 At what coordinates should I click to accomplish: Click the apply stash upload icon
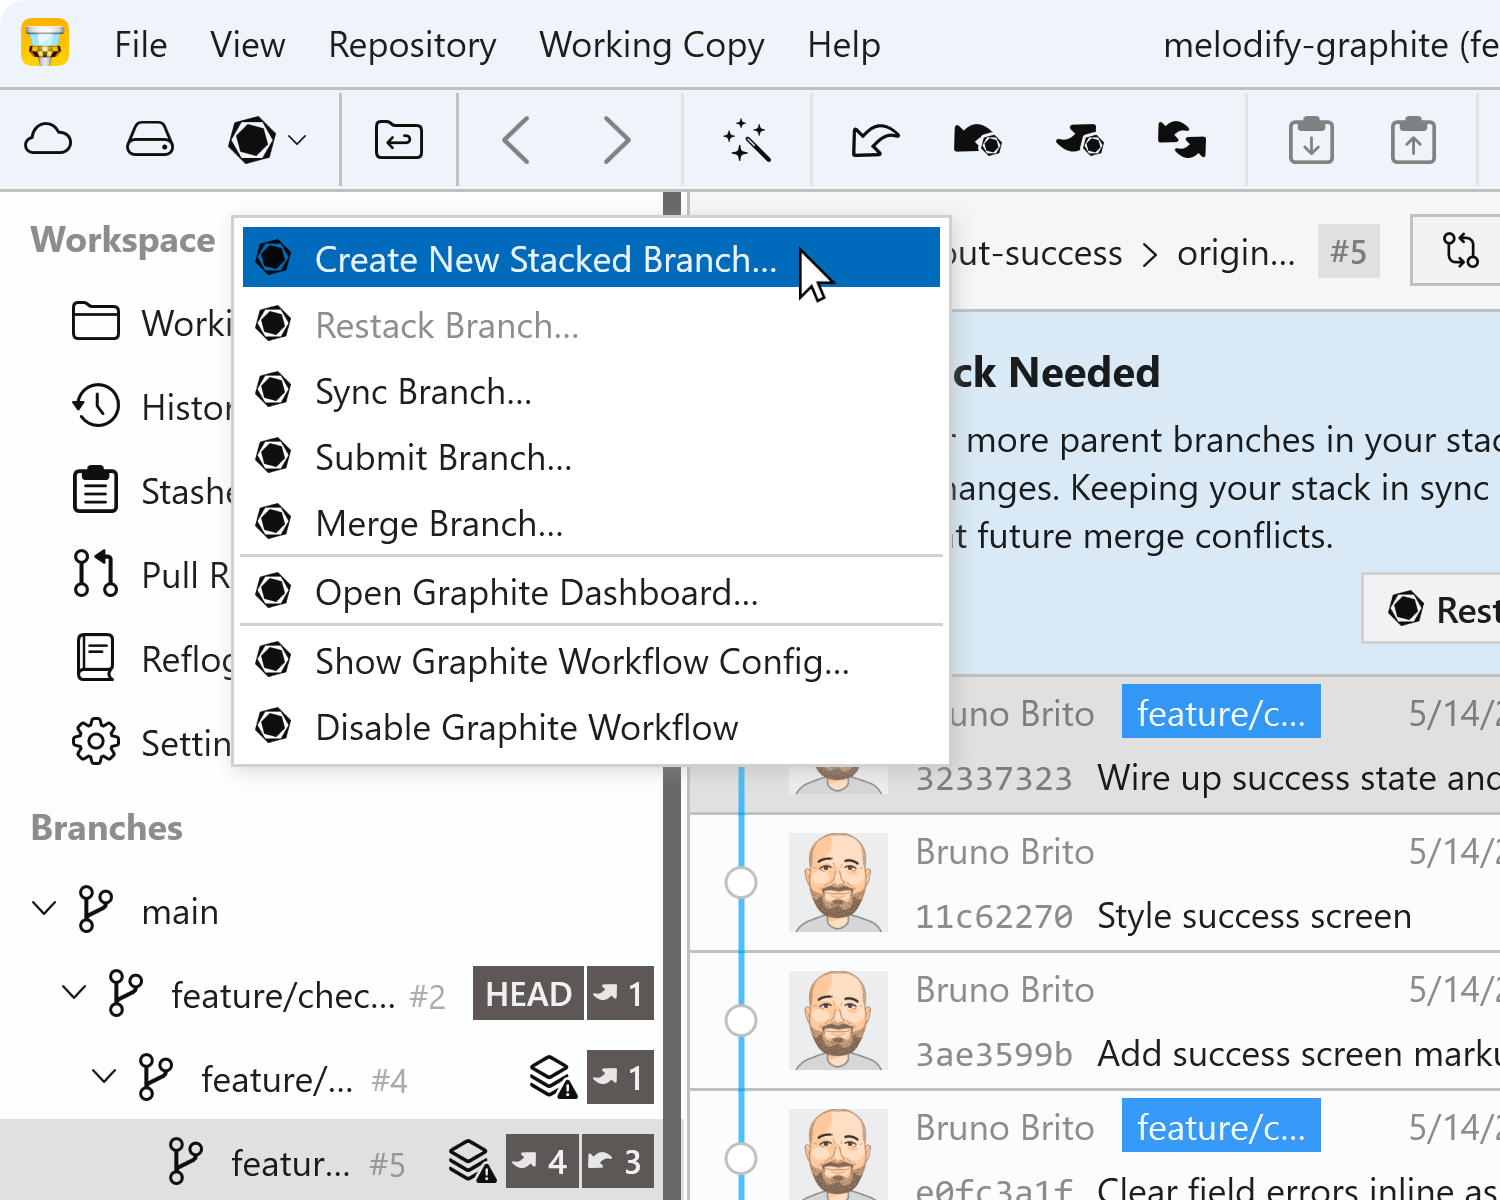coord(1413,140)
